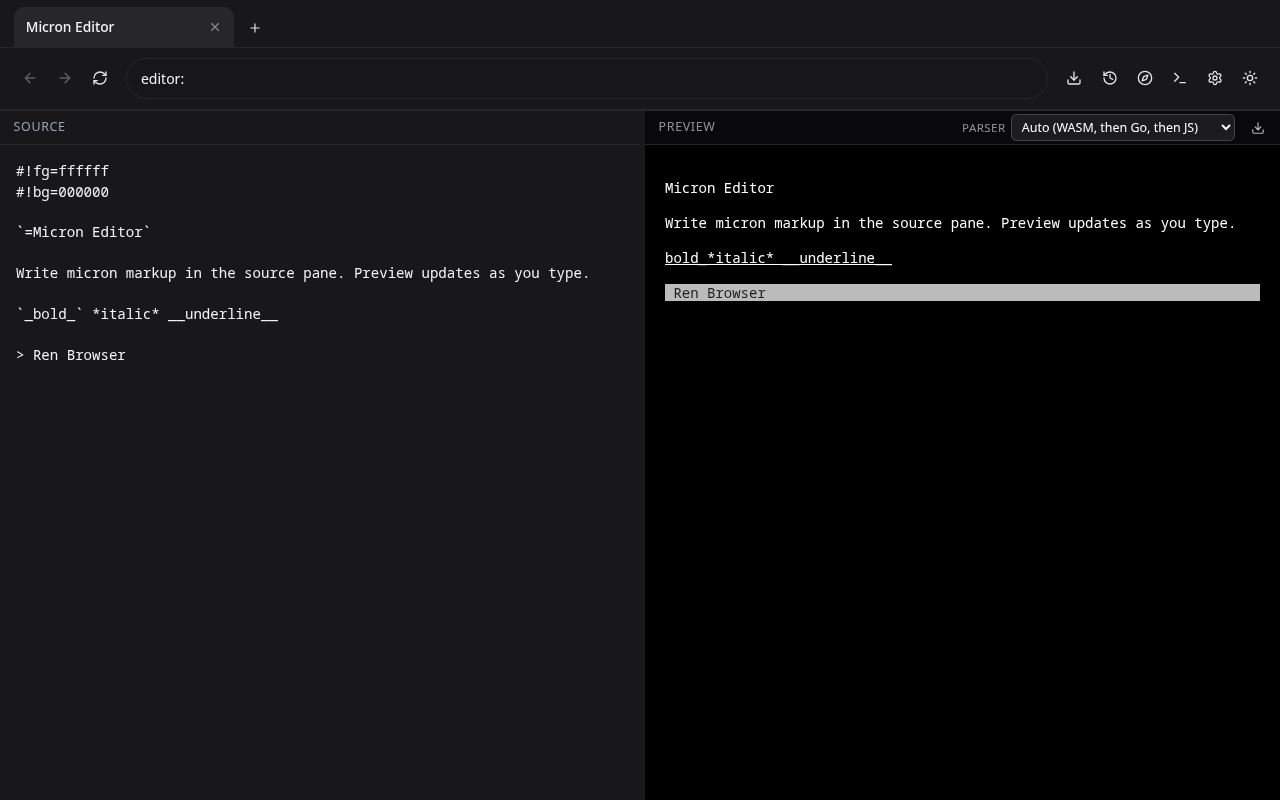Click 'Micron Editor' heading in preview
This screenshot has height=800, width=1280.
[x=719, y=188]
